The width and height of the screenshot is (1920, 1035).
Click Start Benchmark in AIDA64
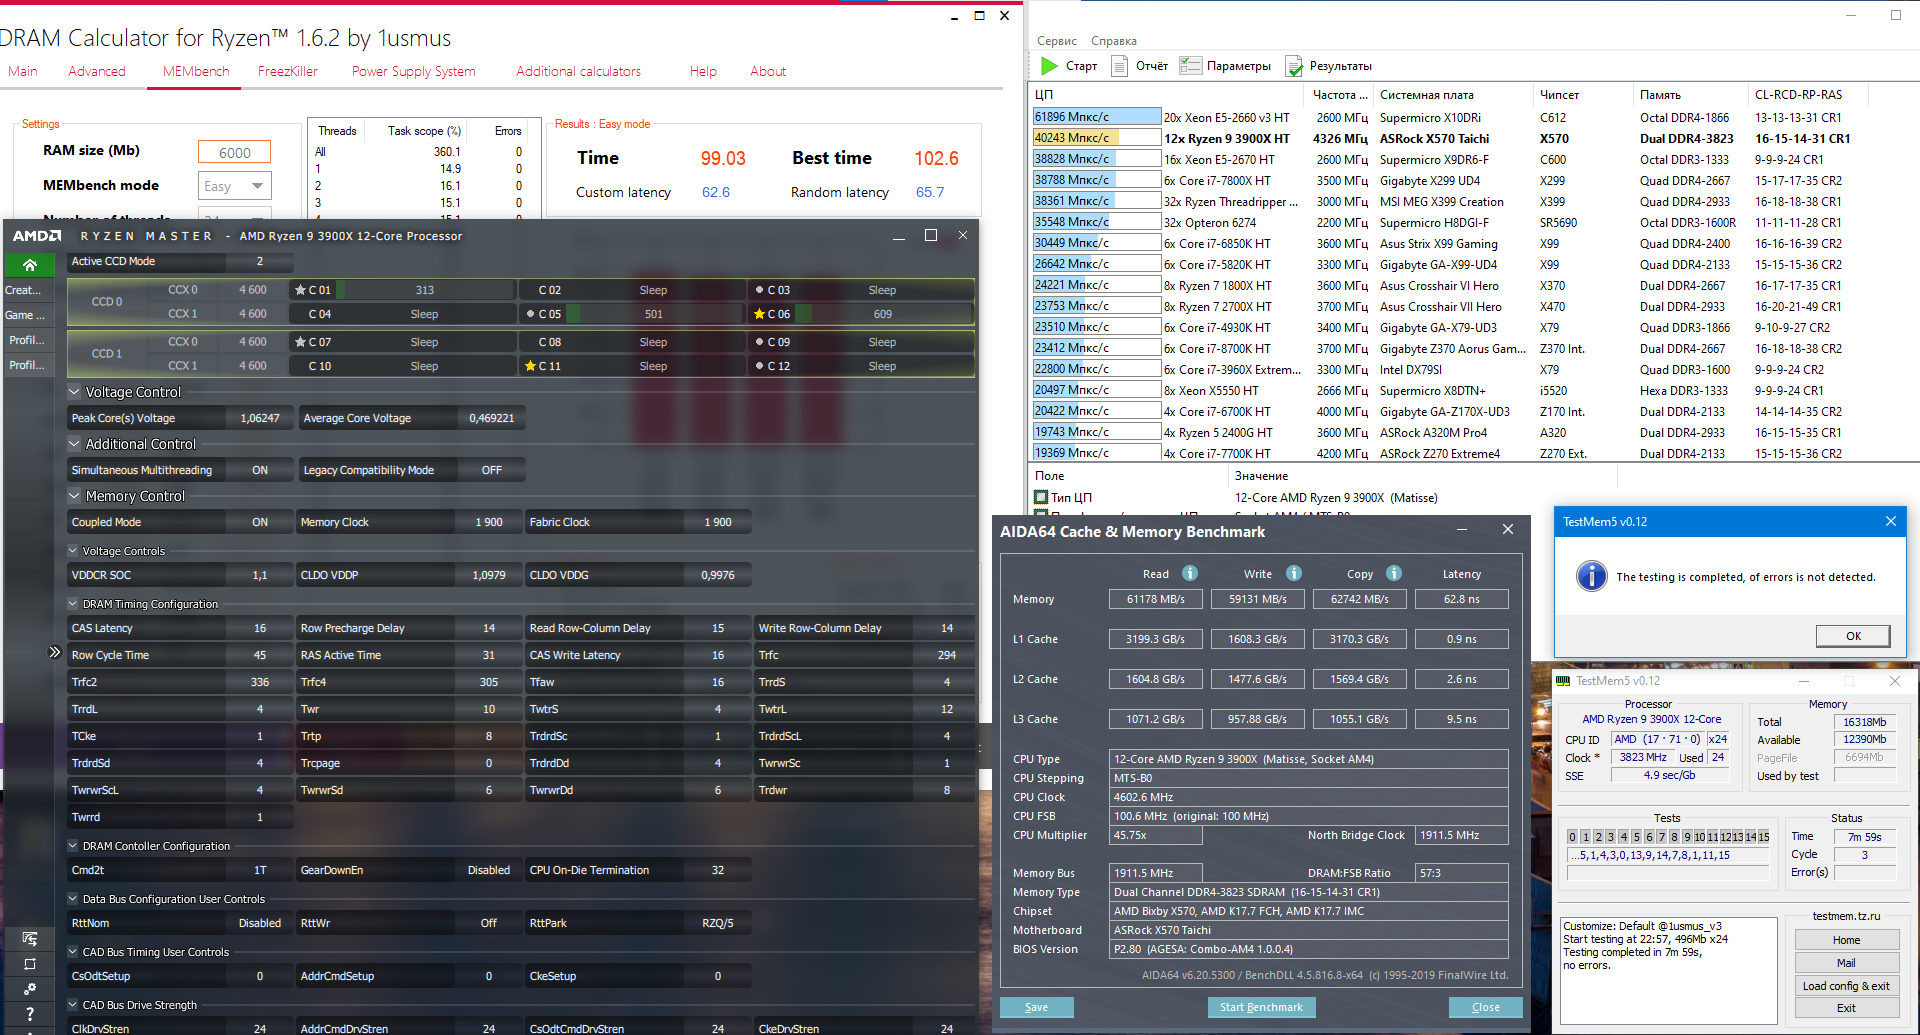pyautogui.click(x=1261, y=1007)
